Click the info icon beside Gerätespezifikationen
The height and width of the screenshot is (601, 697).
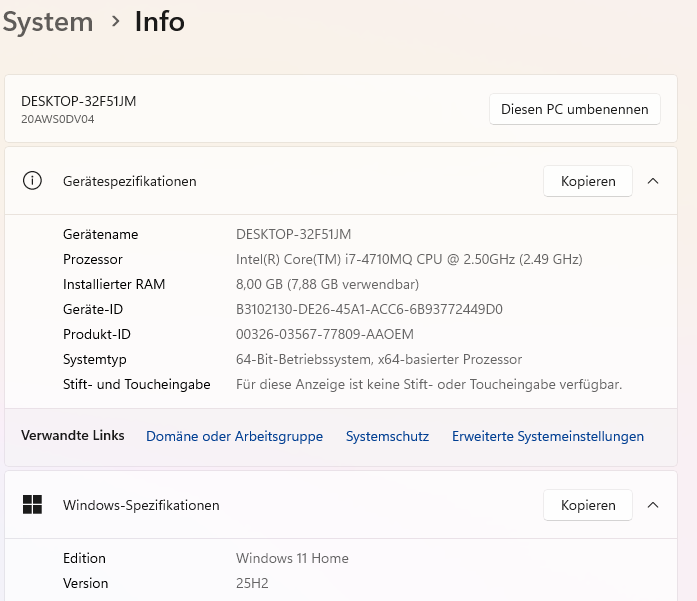[x=32, y=181]
